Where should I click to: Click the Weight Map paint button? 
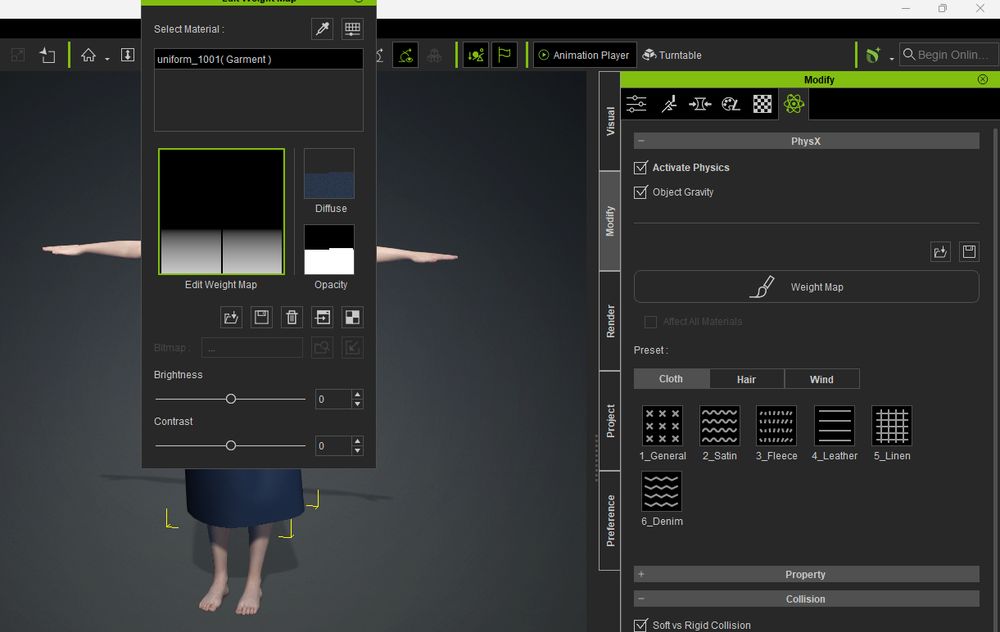point(806,287)
